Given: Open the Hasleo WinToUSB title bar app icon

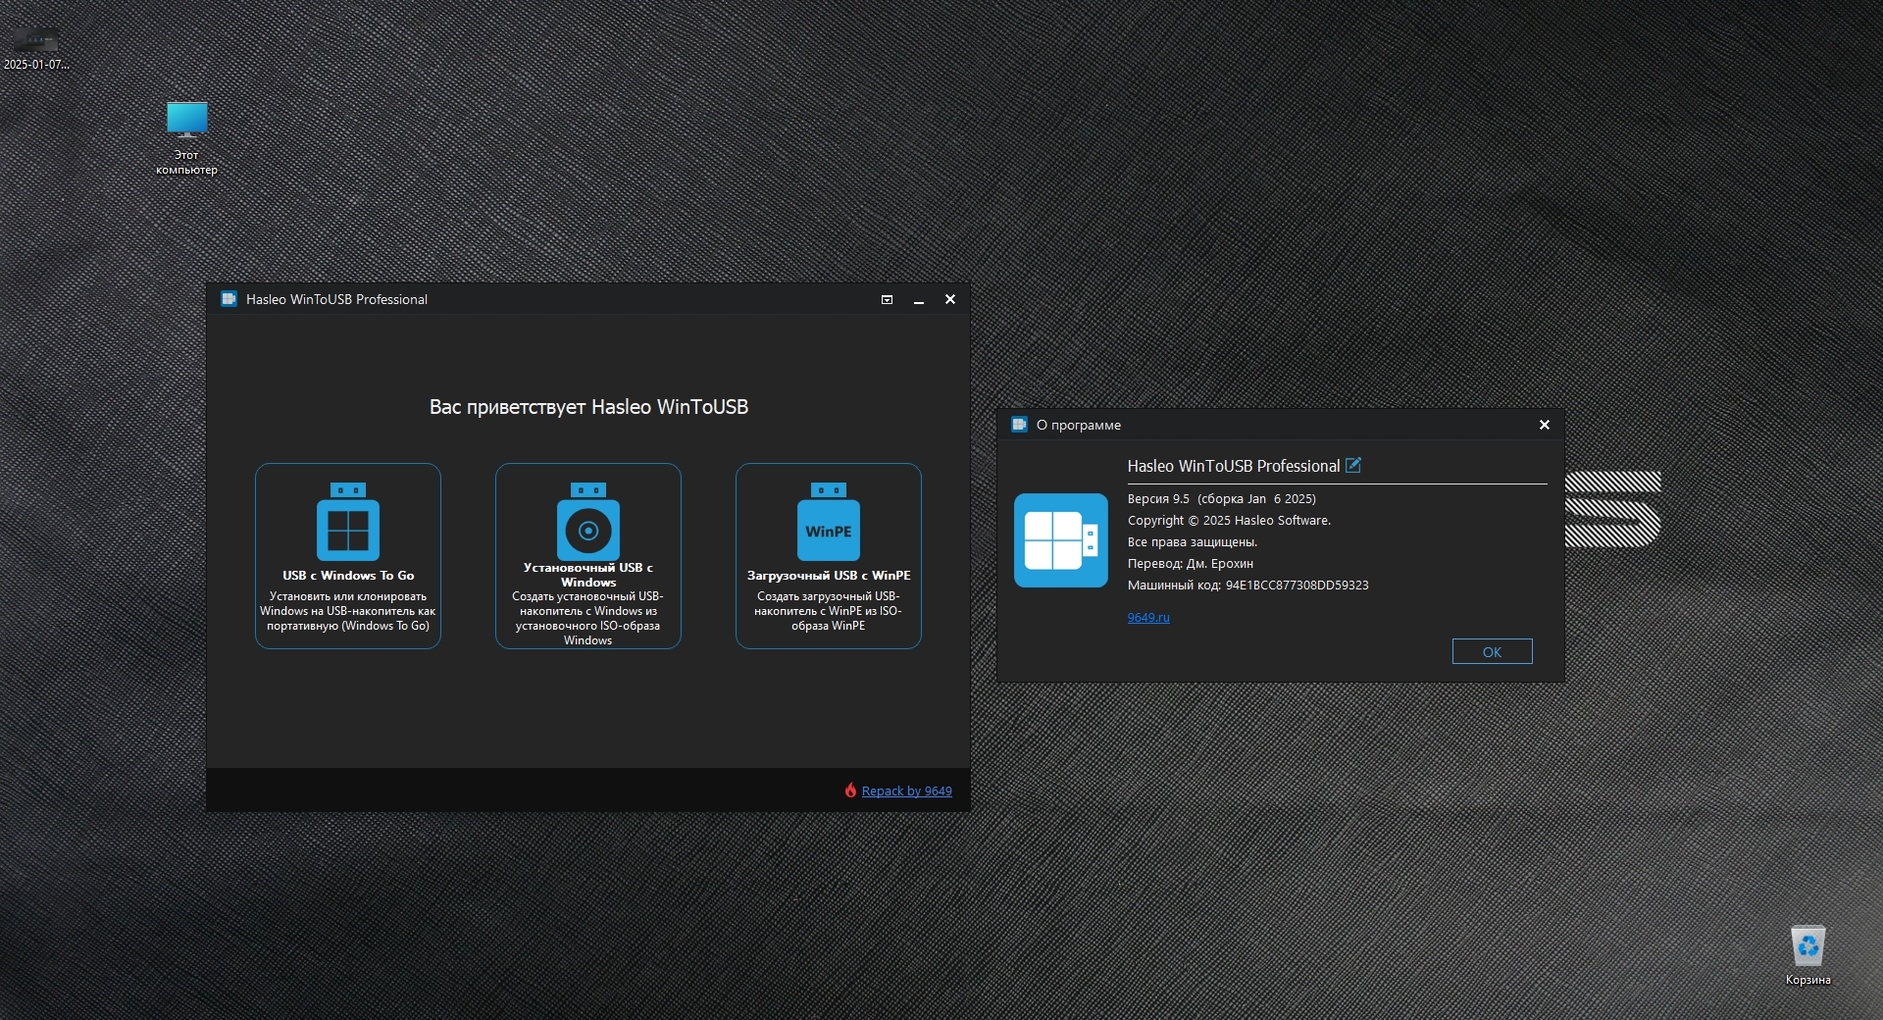Looking at the screenshot, I should click(x=229, y=299).
